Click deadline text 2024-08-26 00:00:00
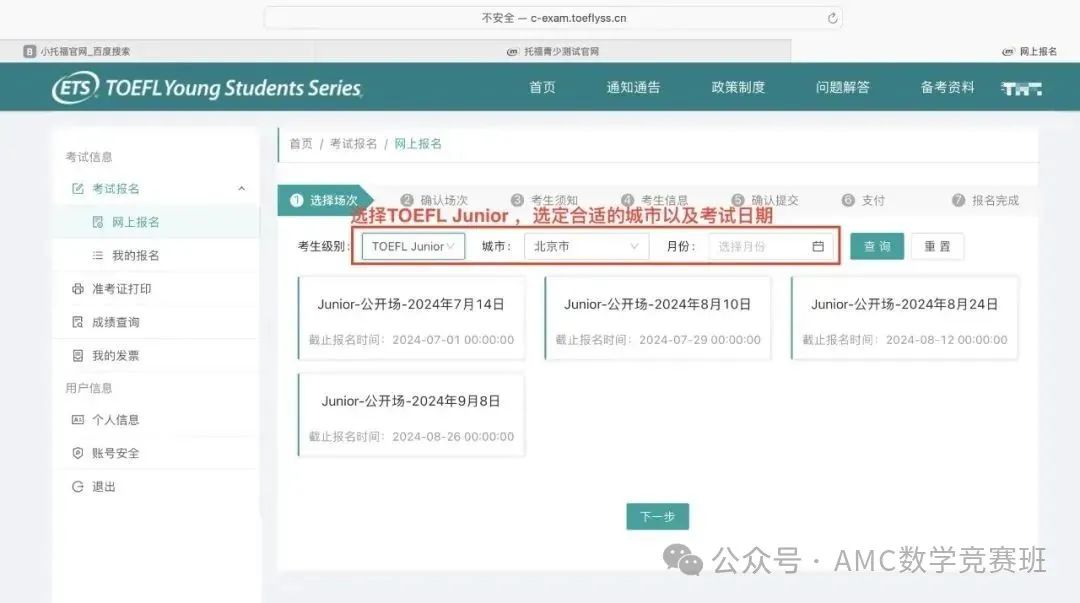 [453, 436]
